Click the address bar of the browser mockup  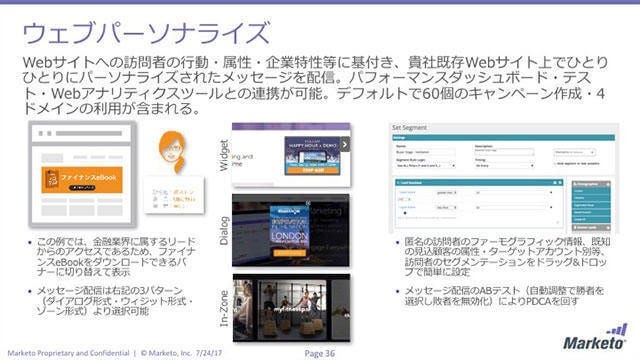(x=89, y=133)
